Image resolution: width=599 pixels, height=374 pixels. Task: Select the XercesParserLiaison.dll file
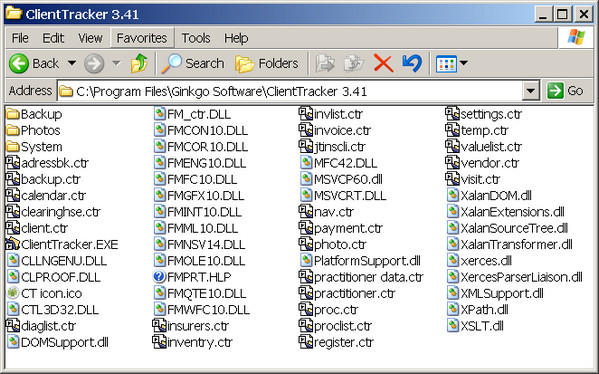(x=515, y=277)
